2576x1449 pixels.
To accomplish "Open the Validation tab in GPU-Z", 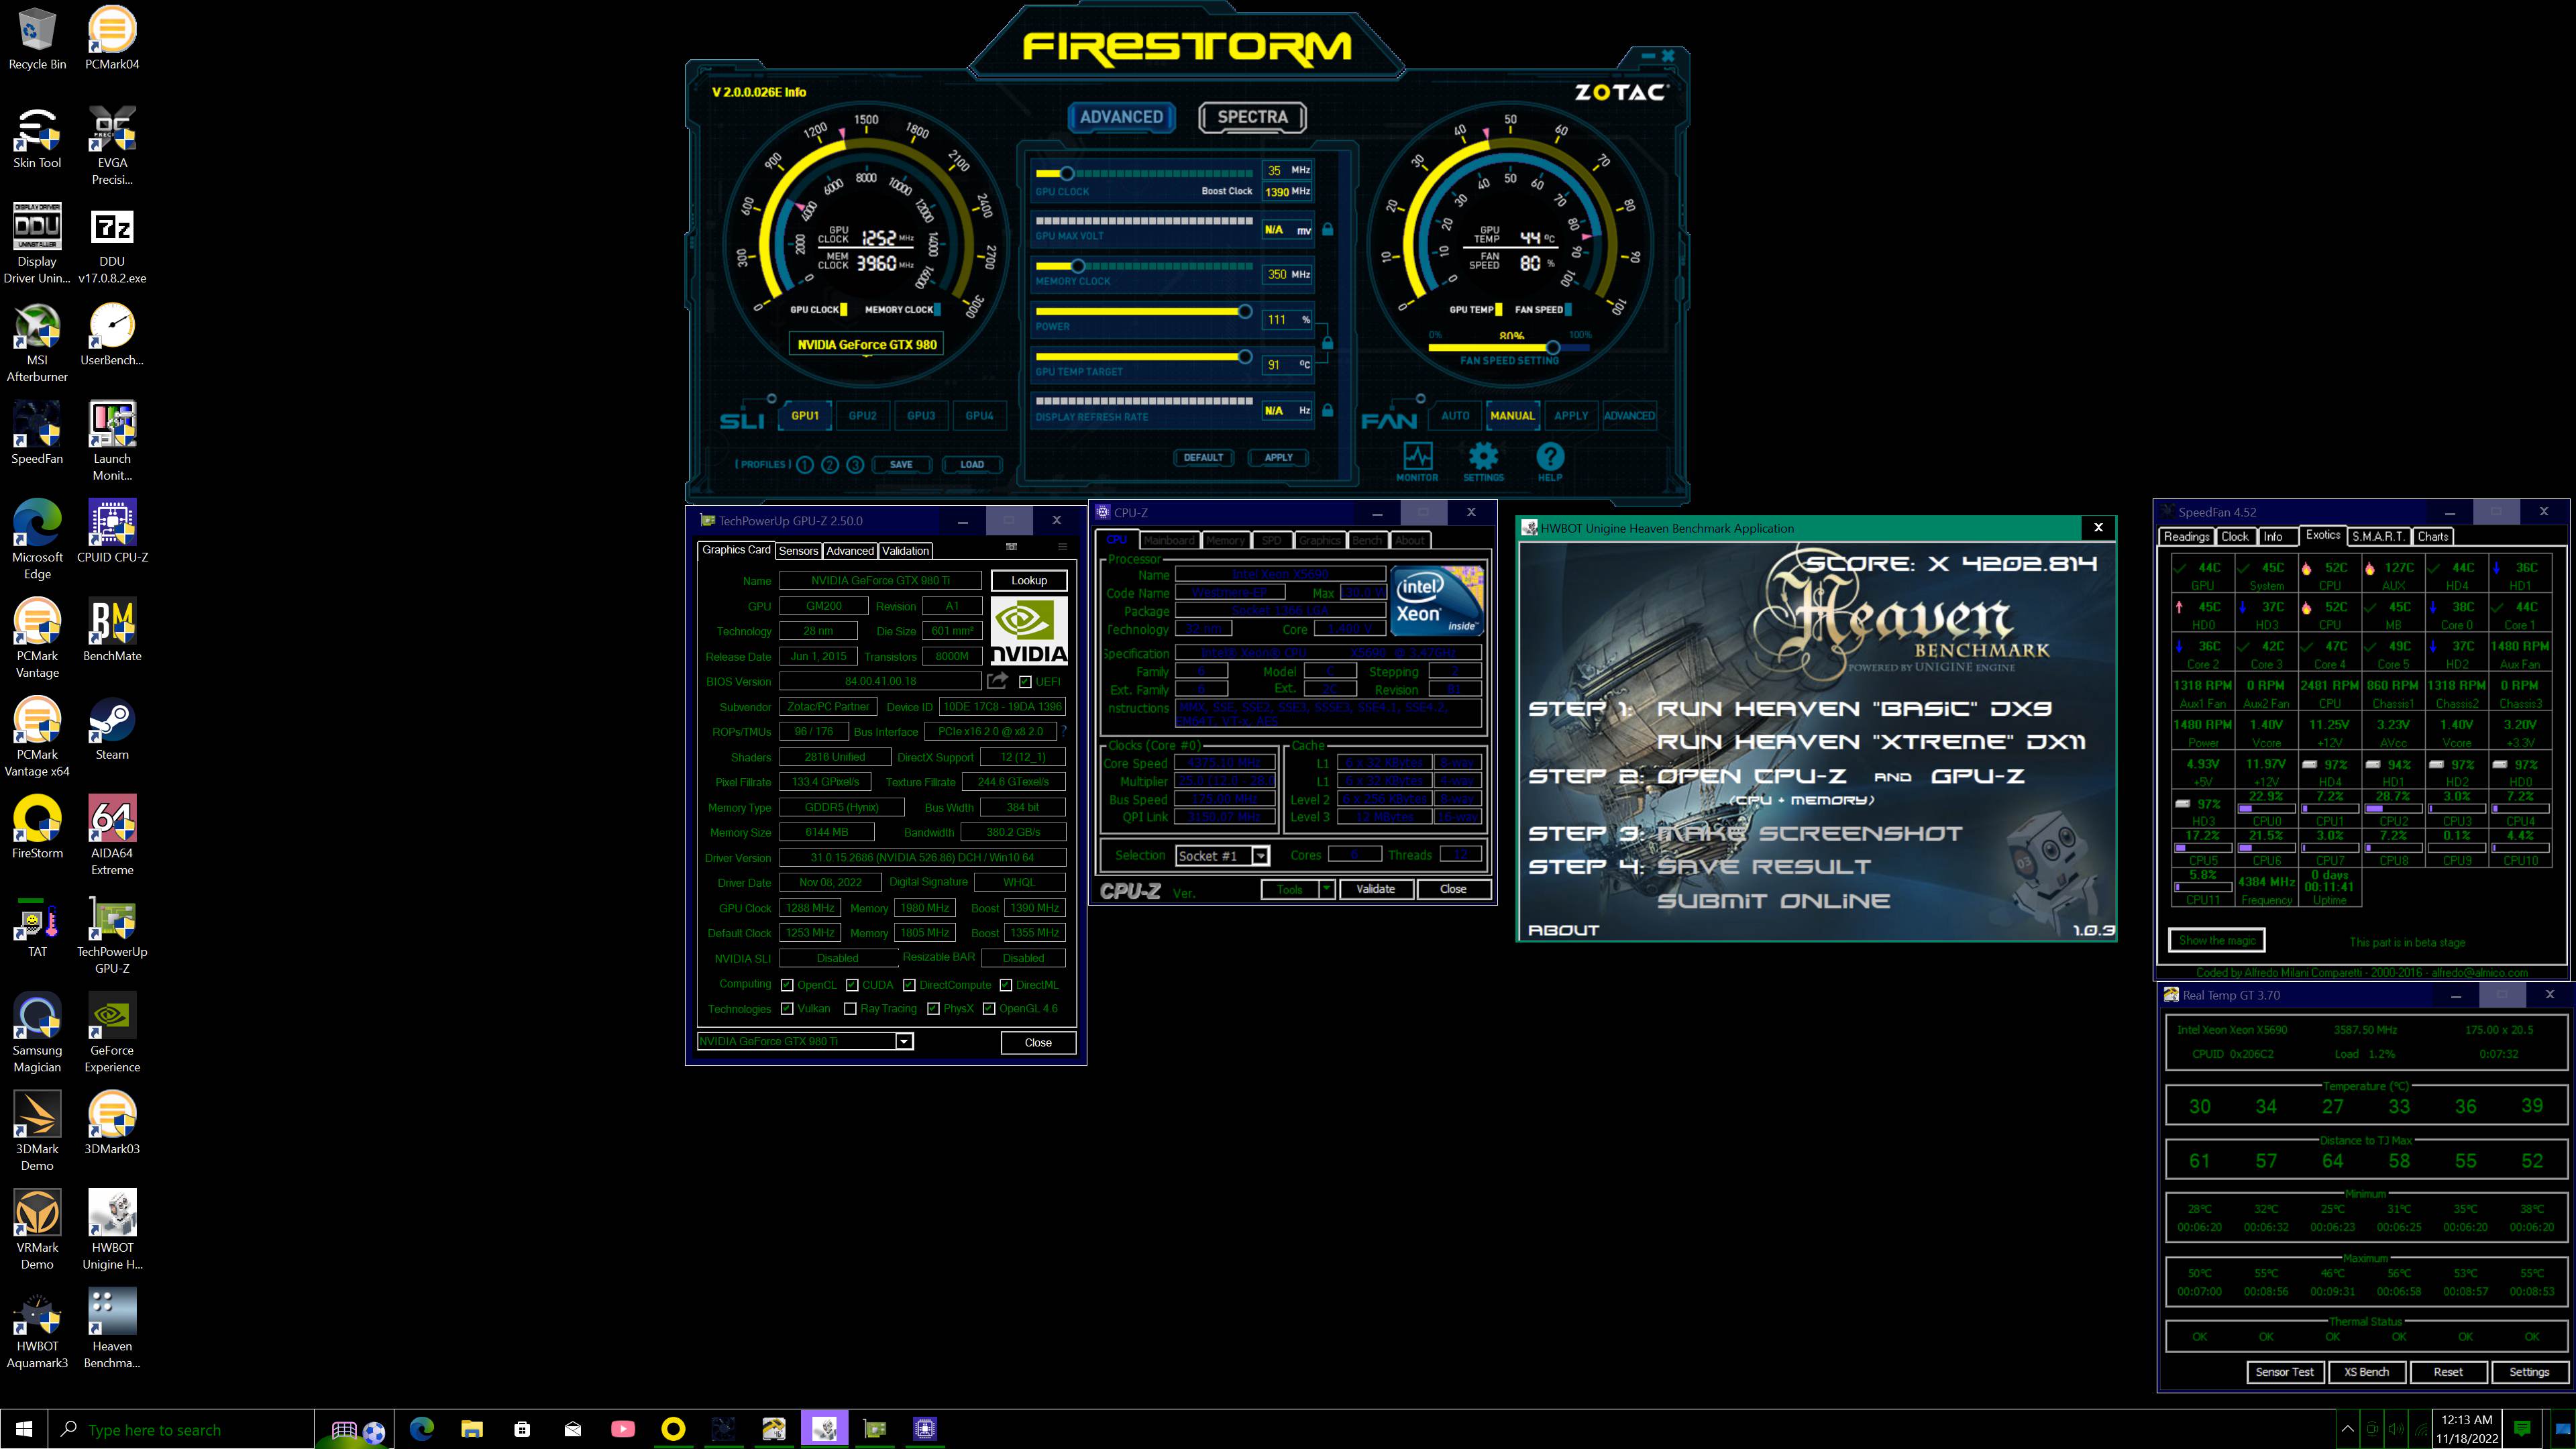I will click(906, 551).
